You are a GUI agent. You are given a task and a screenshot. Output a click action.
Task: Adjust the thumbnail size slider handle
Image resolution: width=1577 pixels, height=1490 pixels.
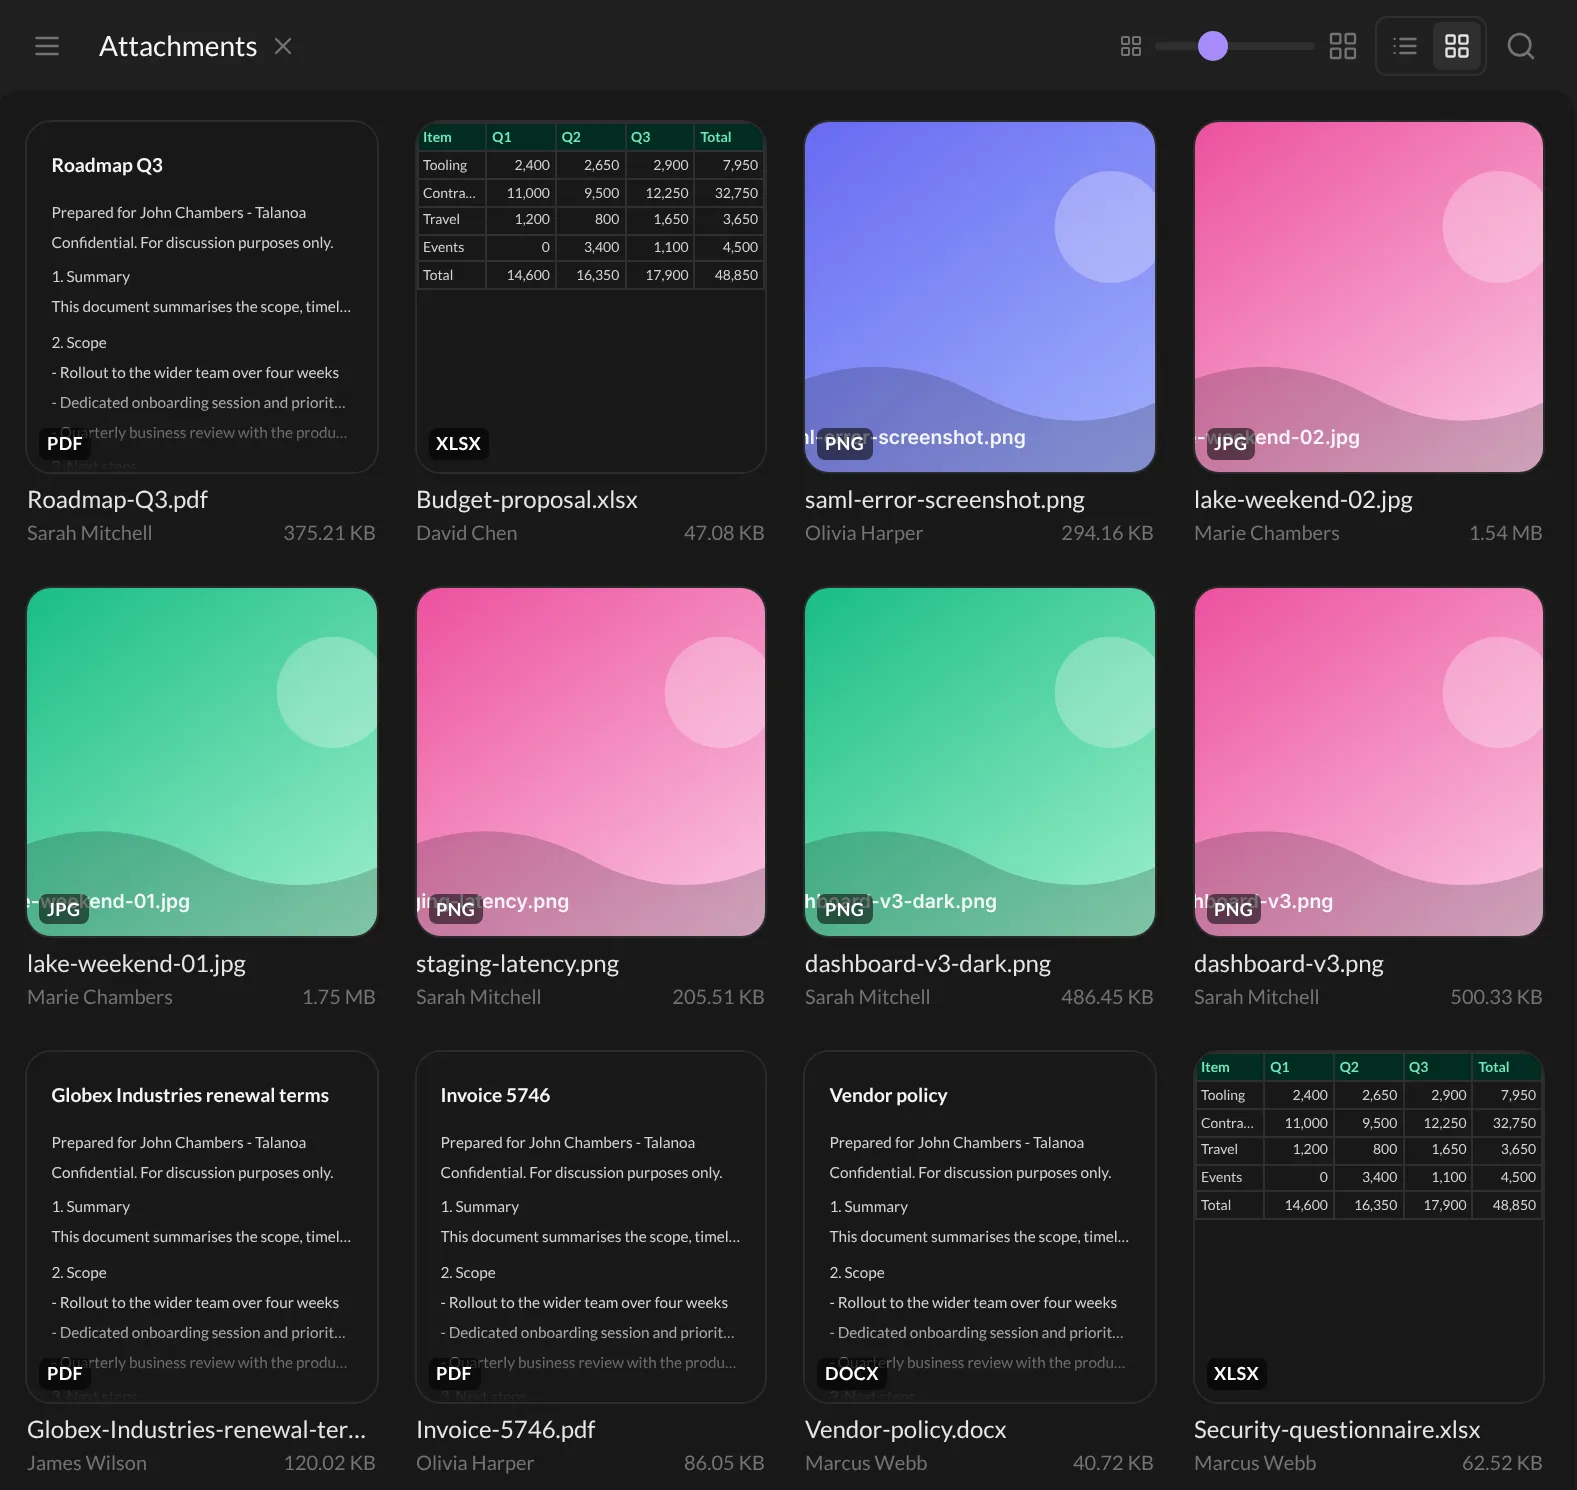[1213, 46]
